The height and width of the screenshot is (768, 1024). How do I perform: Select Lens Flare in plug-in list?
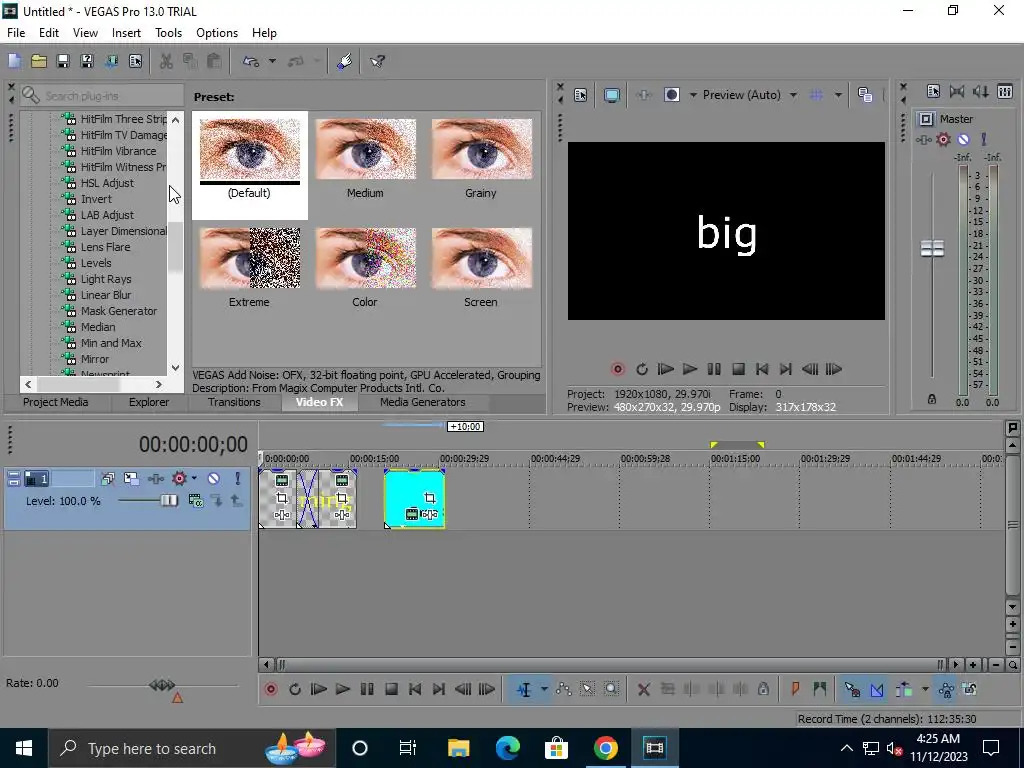(x=105, y=247)
